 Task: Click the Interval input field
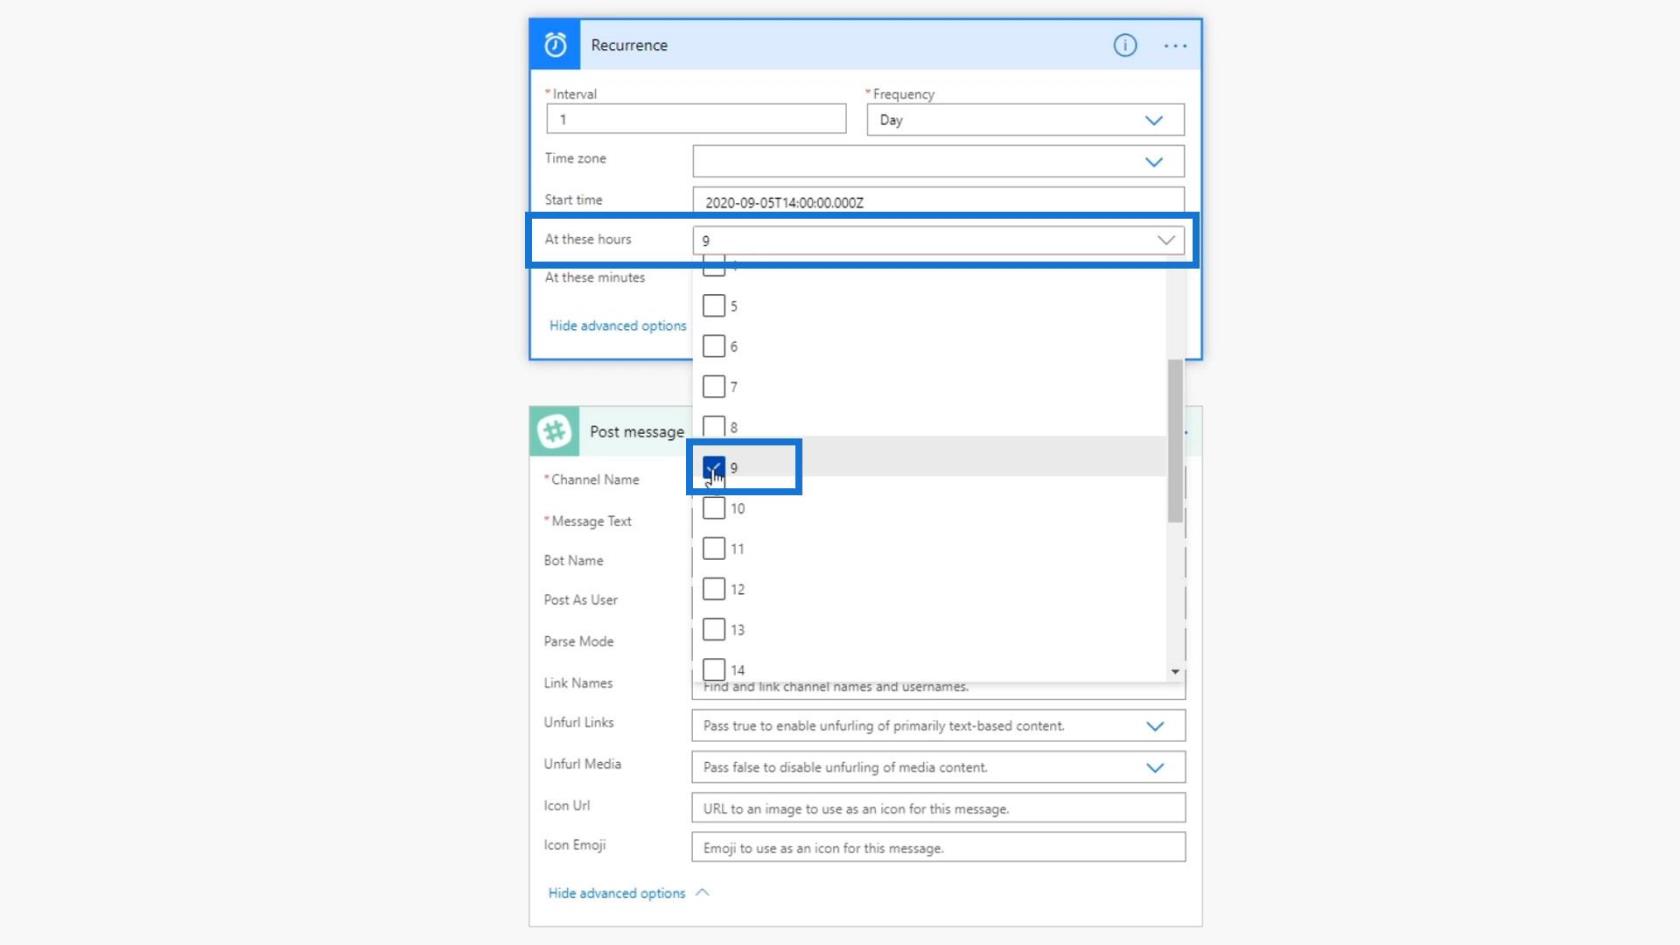tap(696, 119)
